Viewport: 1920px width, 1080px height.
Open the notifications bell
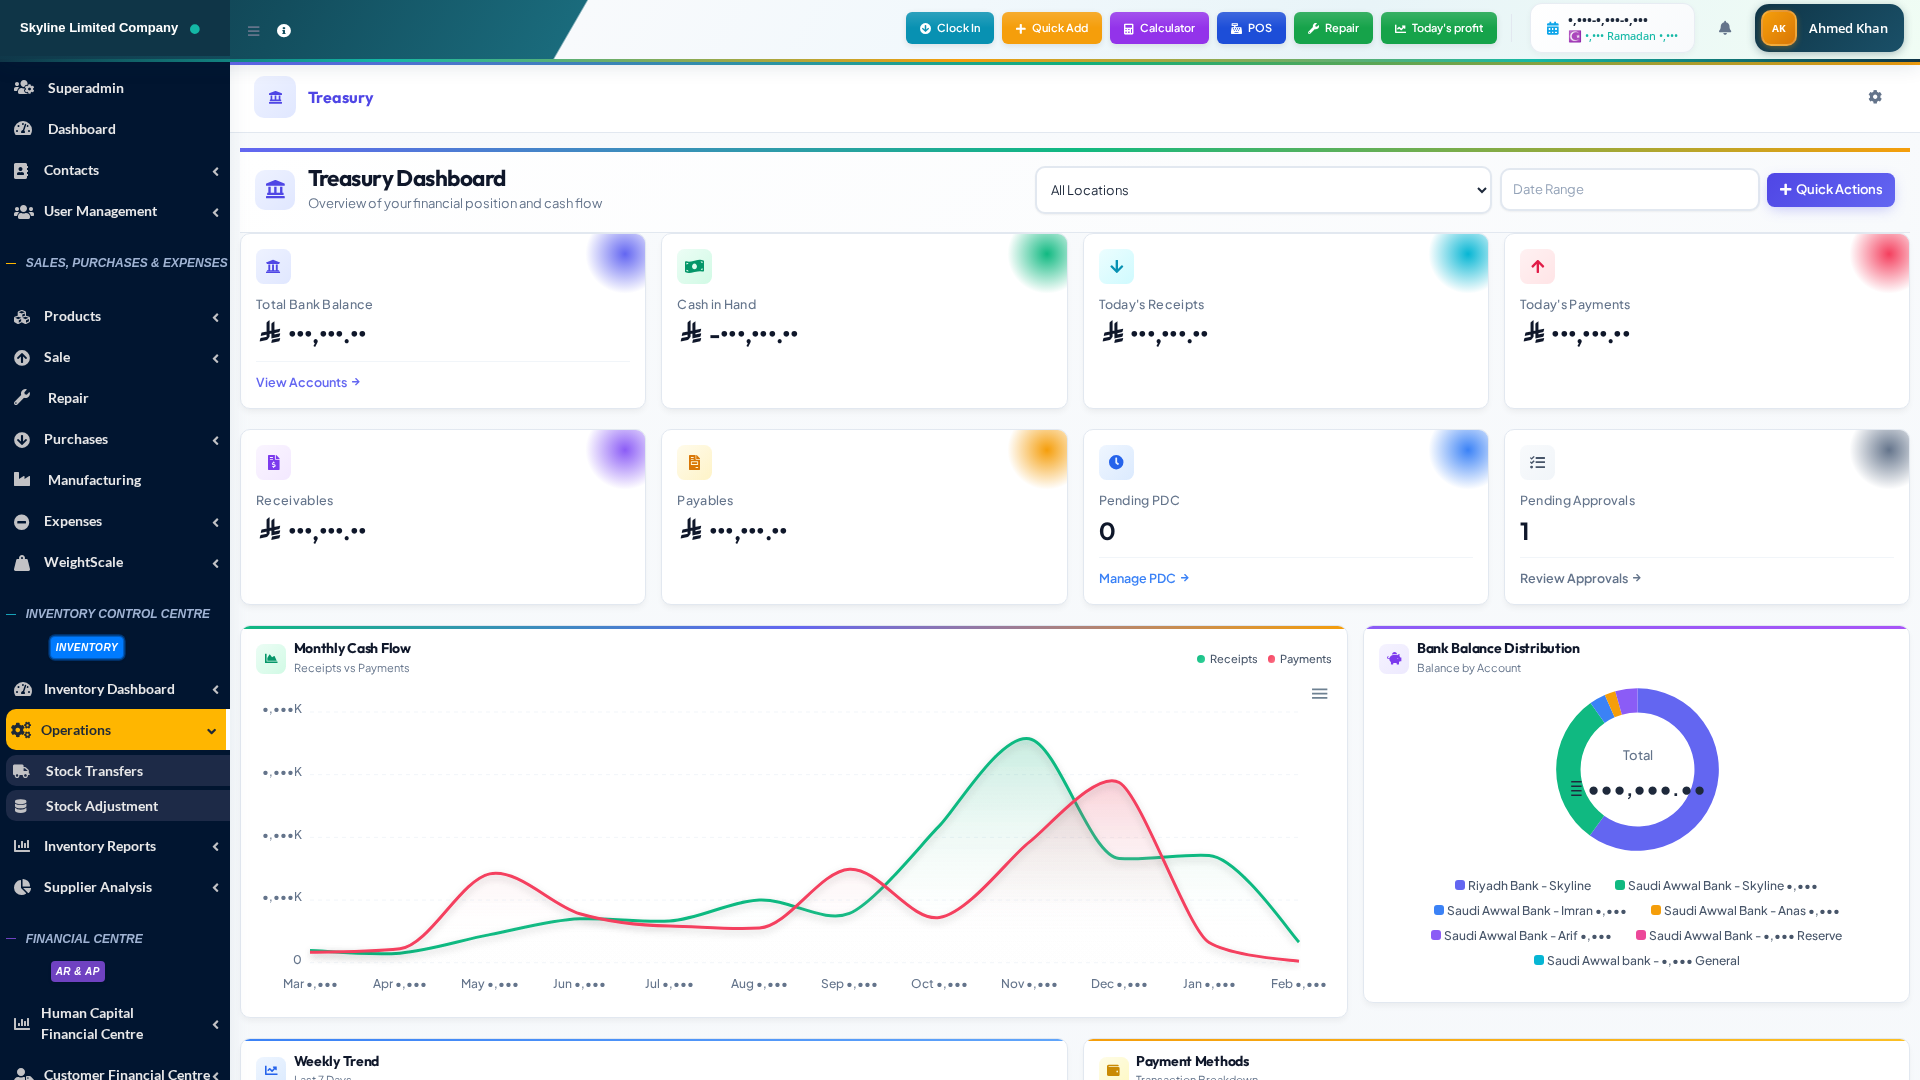(1724, 28)
